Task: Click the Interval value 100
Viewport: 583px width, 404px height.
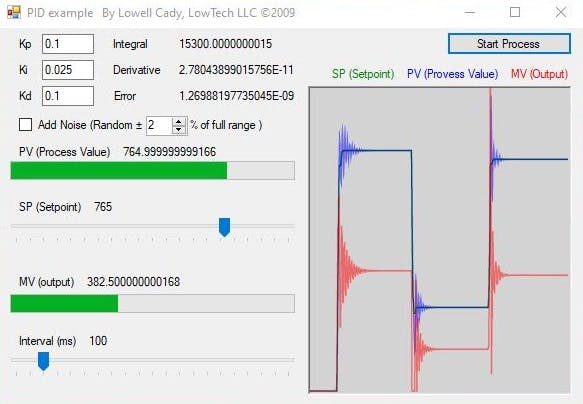Action: (x=98, y=341)
